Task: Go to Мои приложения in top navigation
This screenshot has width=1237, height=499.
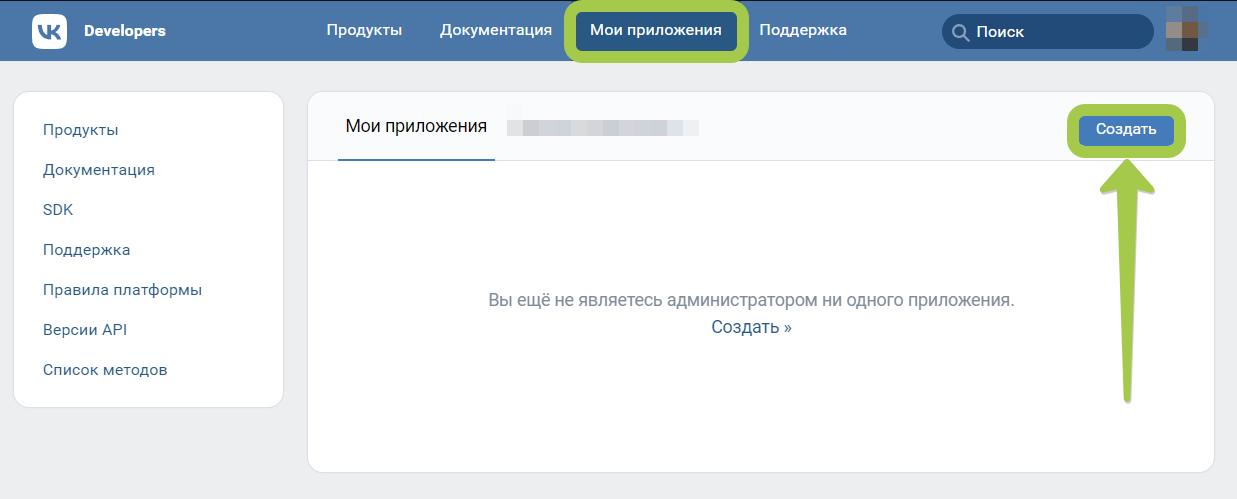Action: 656,31
